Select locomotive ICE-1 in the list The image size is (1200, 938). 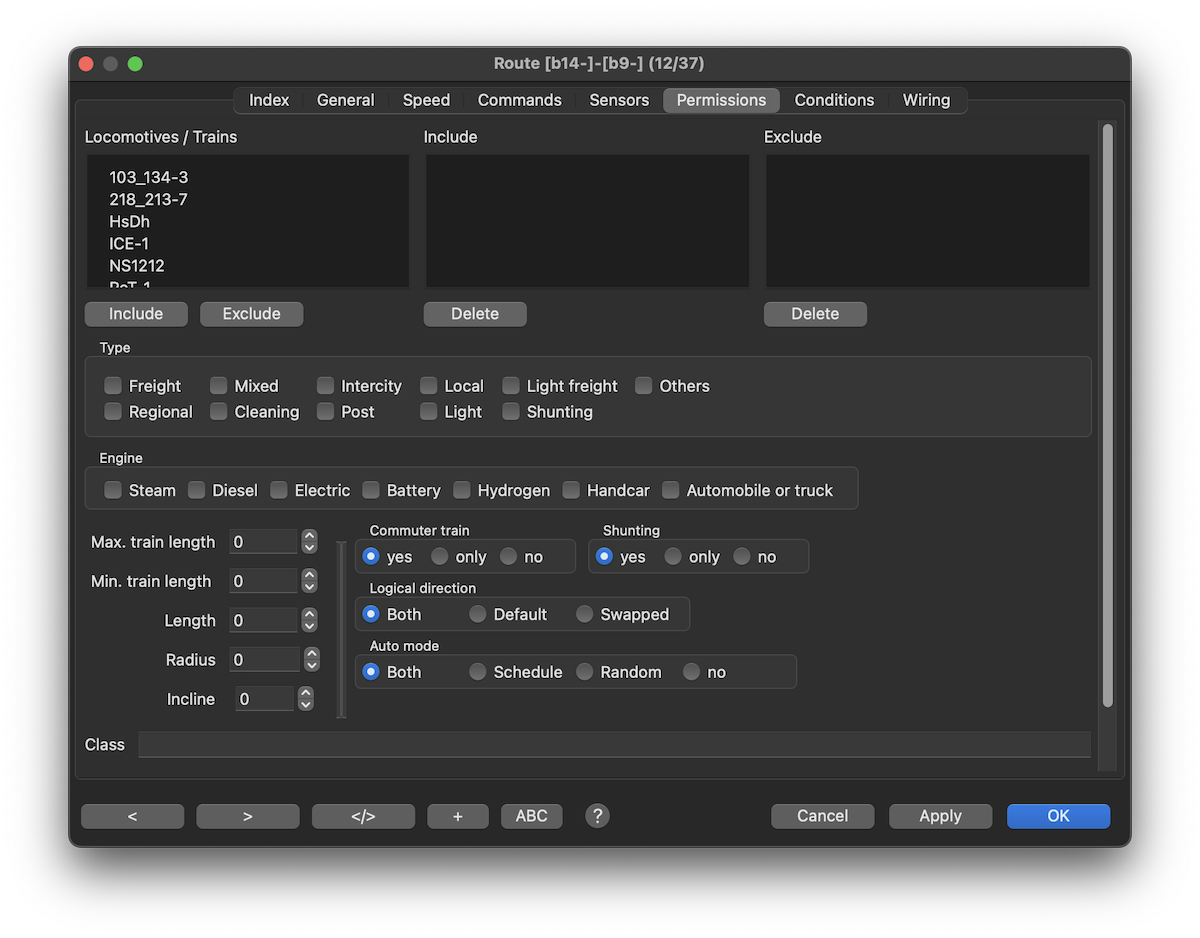pos(130,244)
